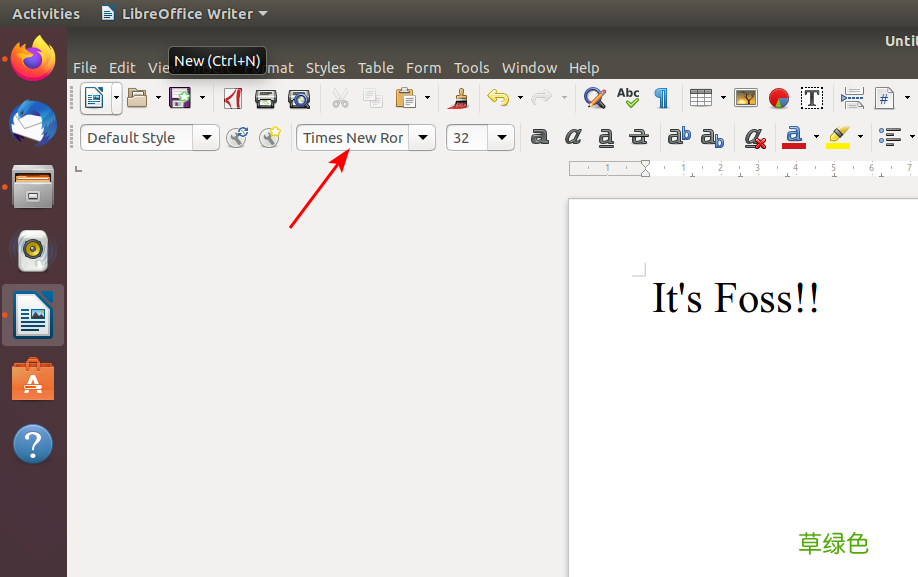The width and height of the screenshot is (918, 577).
Task: Open the Tools menu
Action: pyautogui.click(x=471, y=68)
